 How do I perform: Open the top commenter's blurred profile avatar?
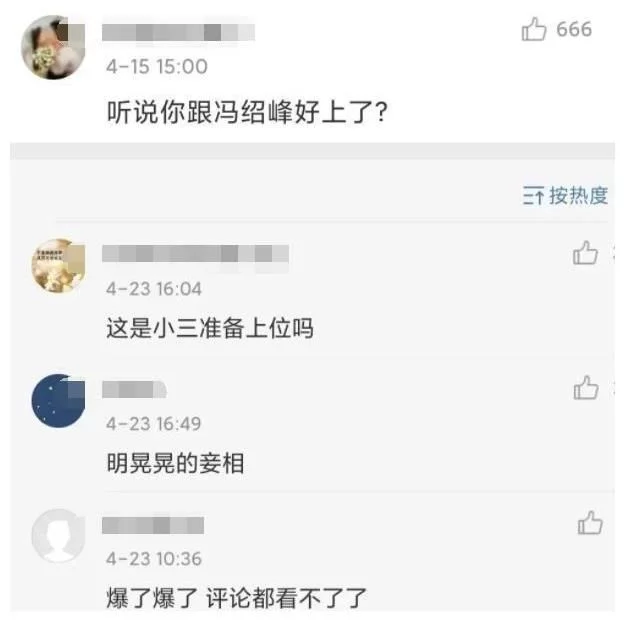pos(53,47)
